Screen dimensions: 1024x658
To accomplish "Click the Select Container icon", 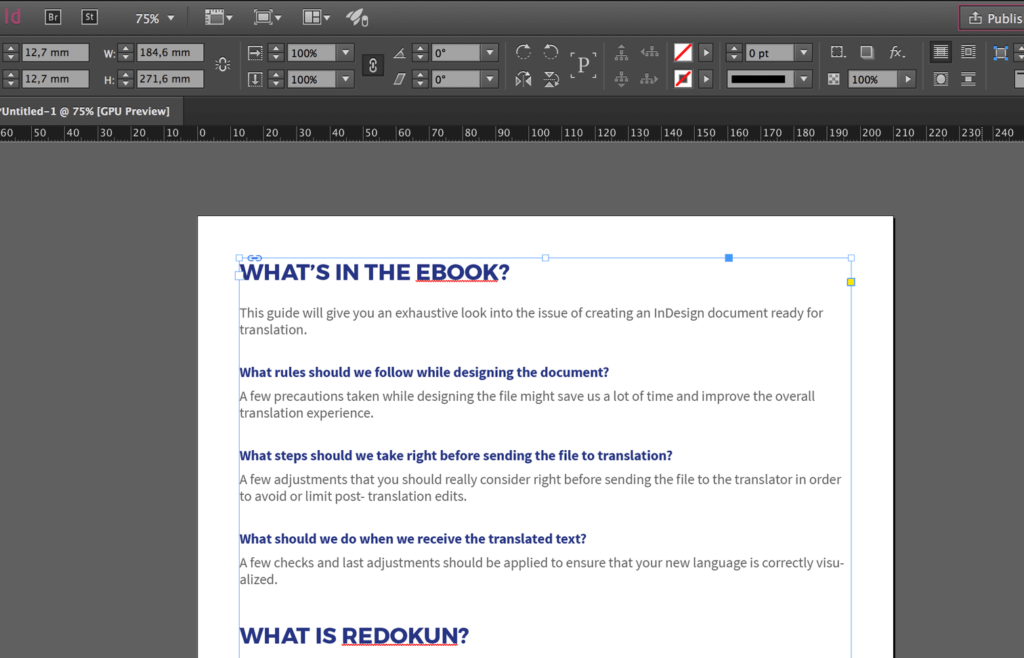I will pos(621,52).
